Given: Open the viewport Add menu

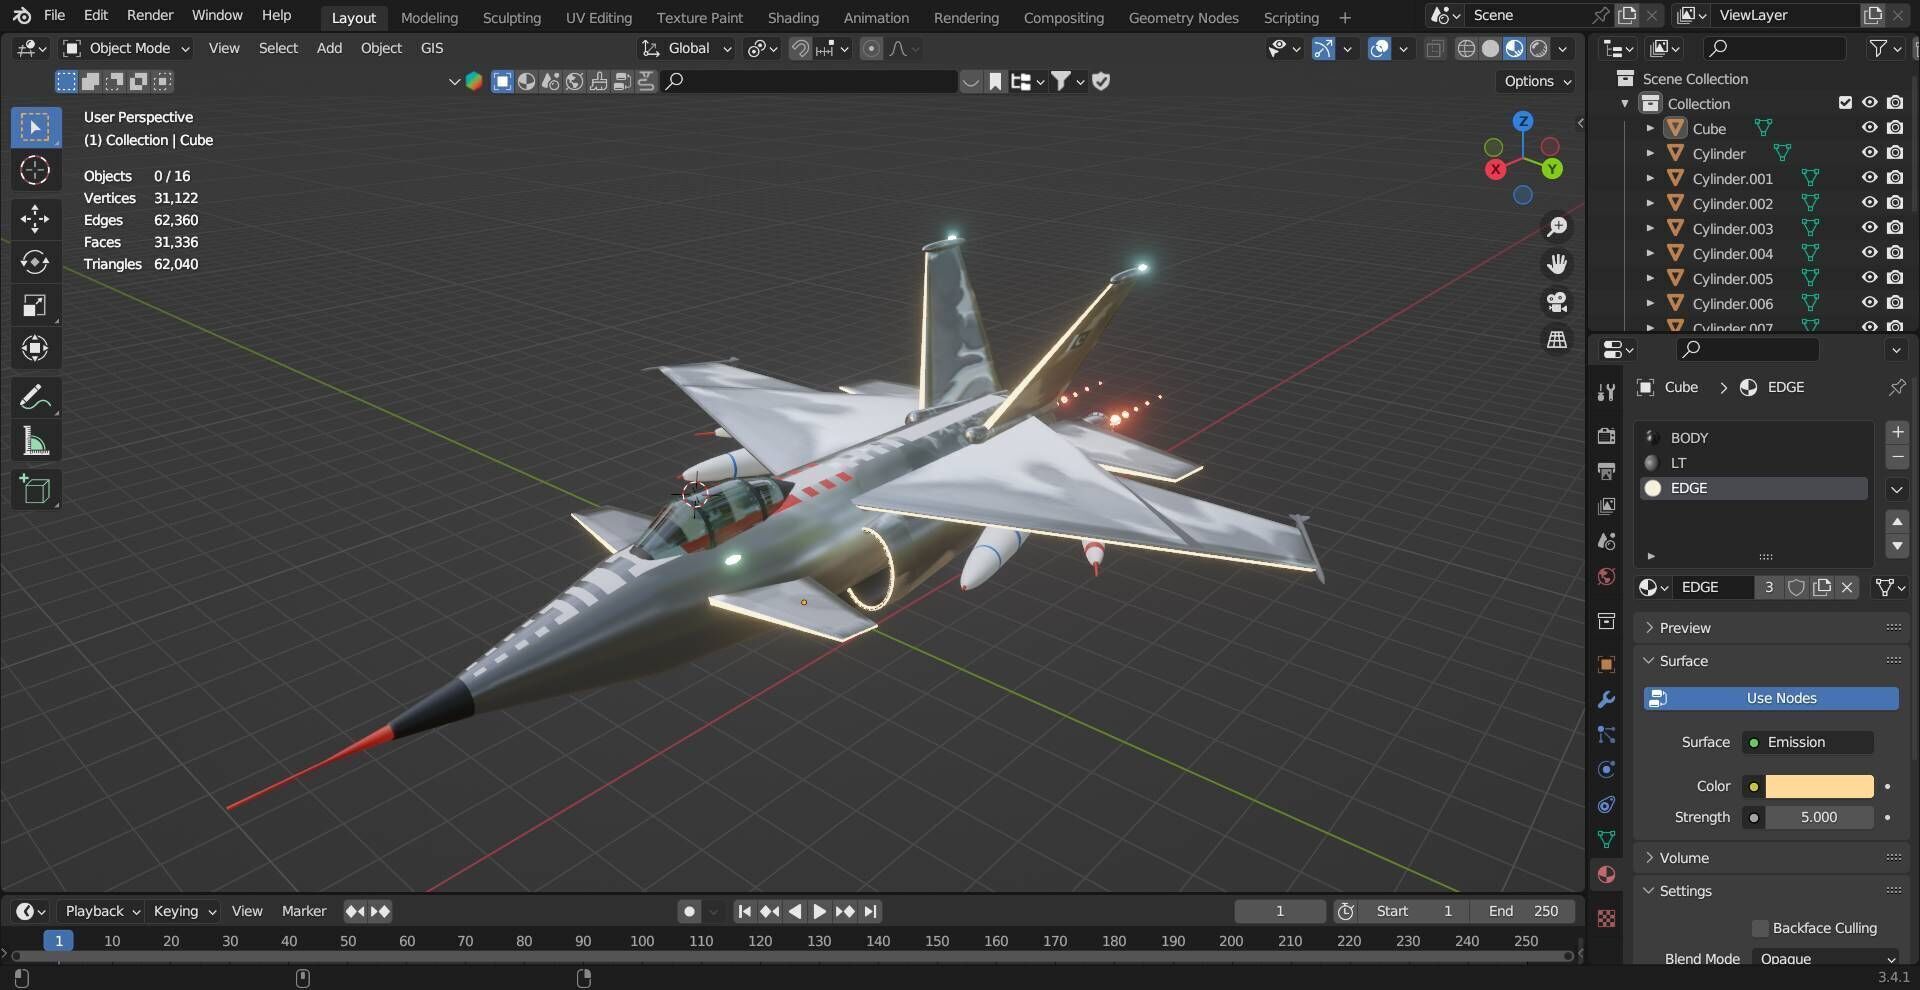Looking at the screenshot, I should (329, 48).
